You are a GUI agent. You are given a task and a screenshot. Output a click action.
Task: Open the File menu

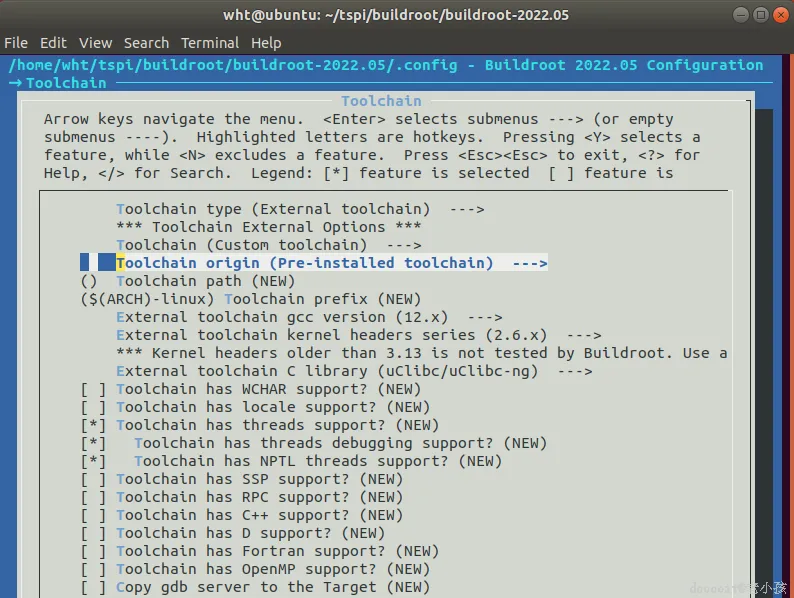(x=16, y=43)
